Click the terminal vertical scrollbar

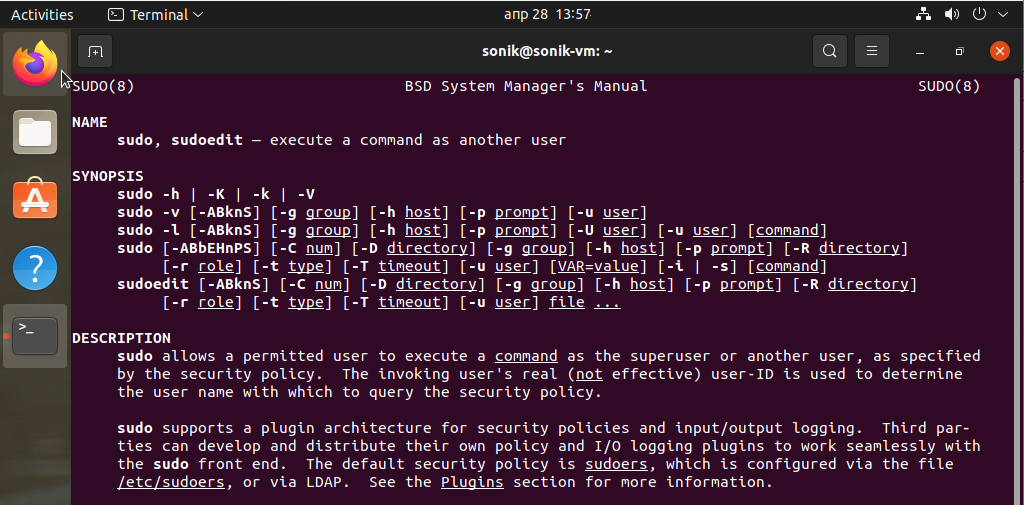(x=1017, y=290)
